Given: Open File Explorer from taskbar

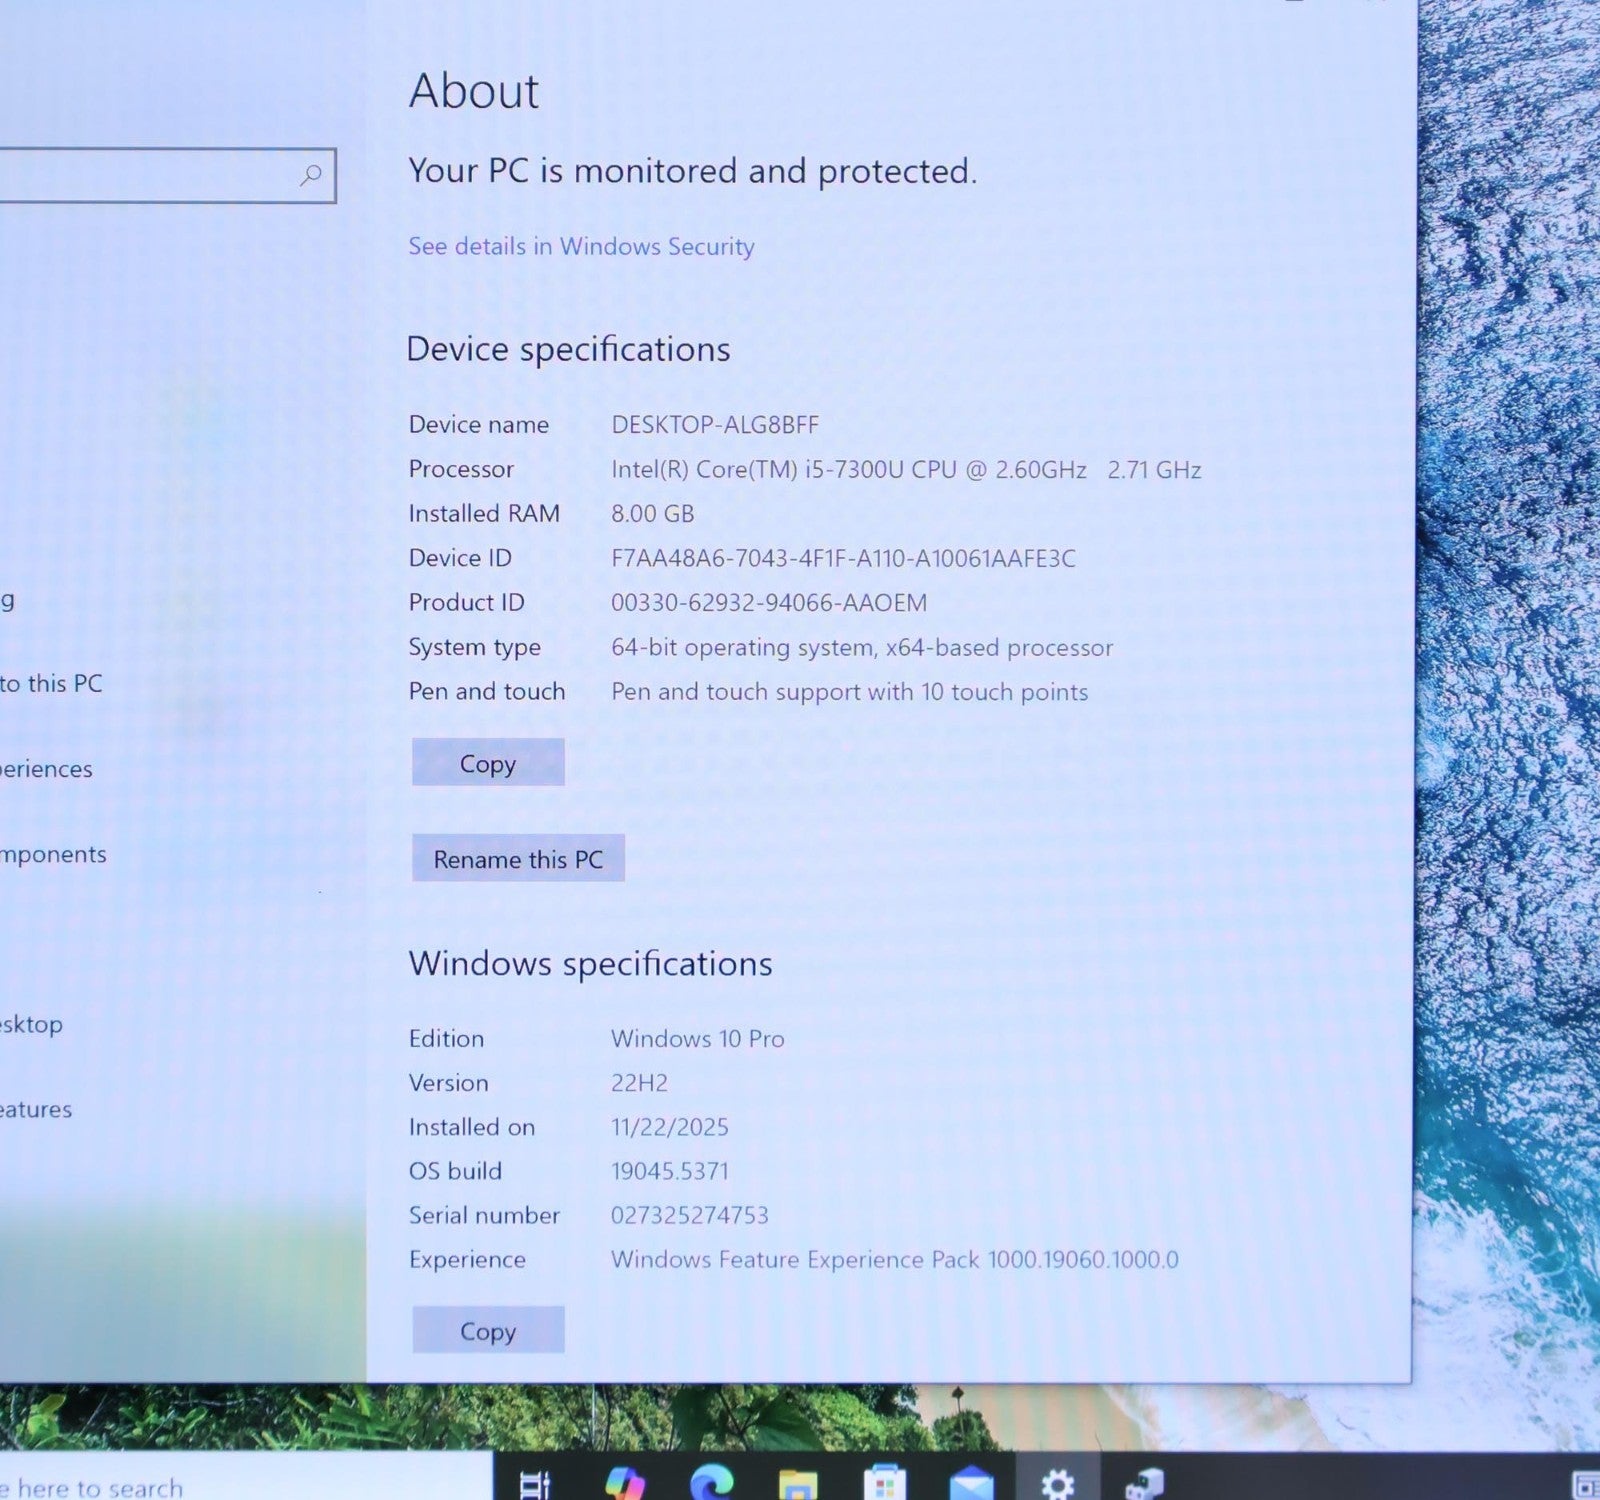Looking at the screenshot, I should point(798,1484).
